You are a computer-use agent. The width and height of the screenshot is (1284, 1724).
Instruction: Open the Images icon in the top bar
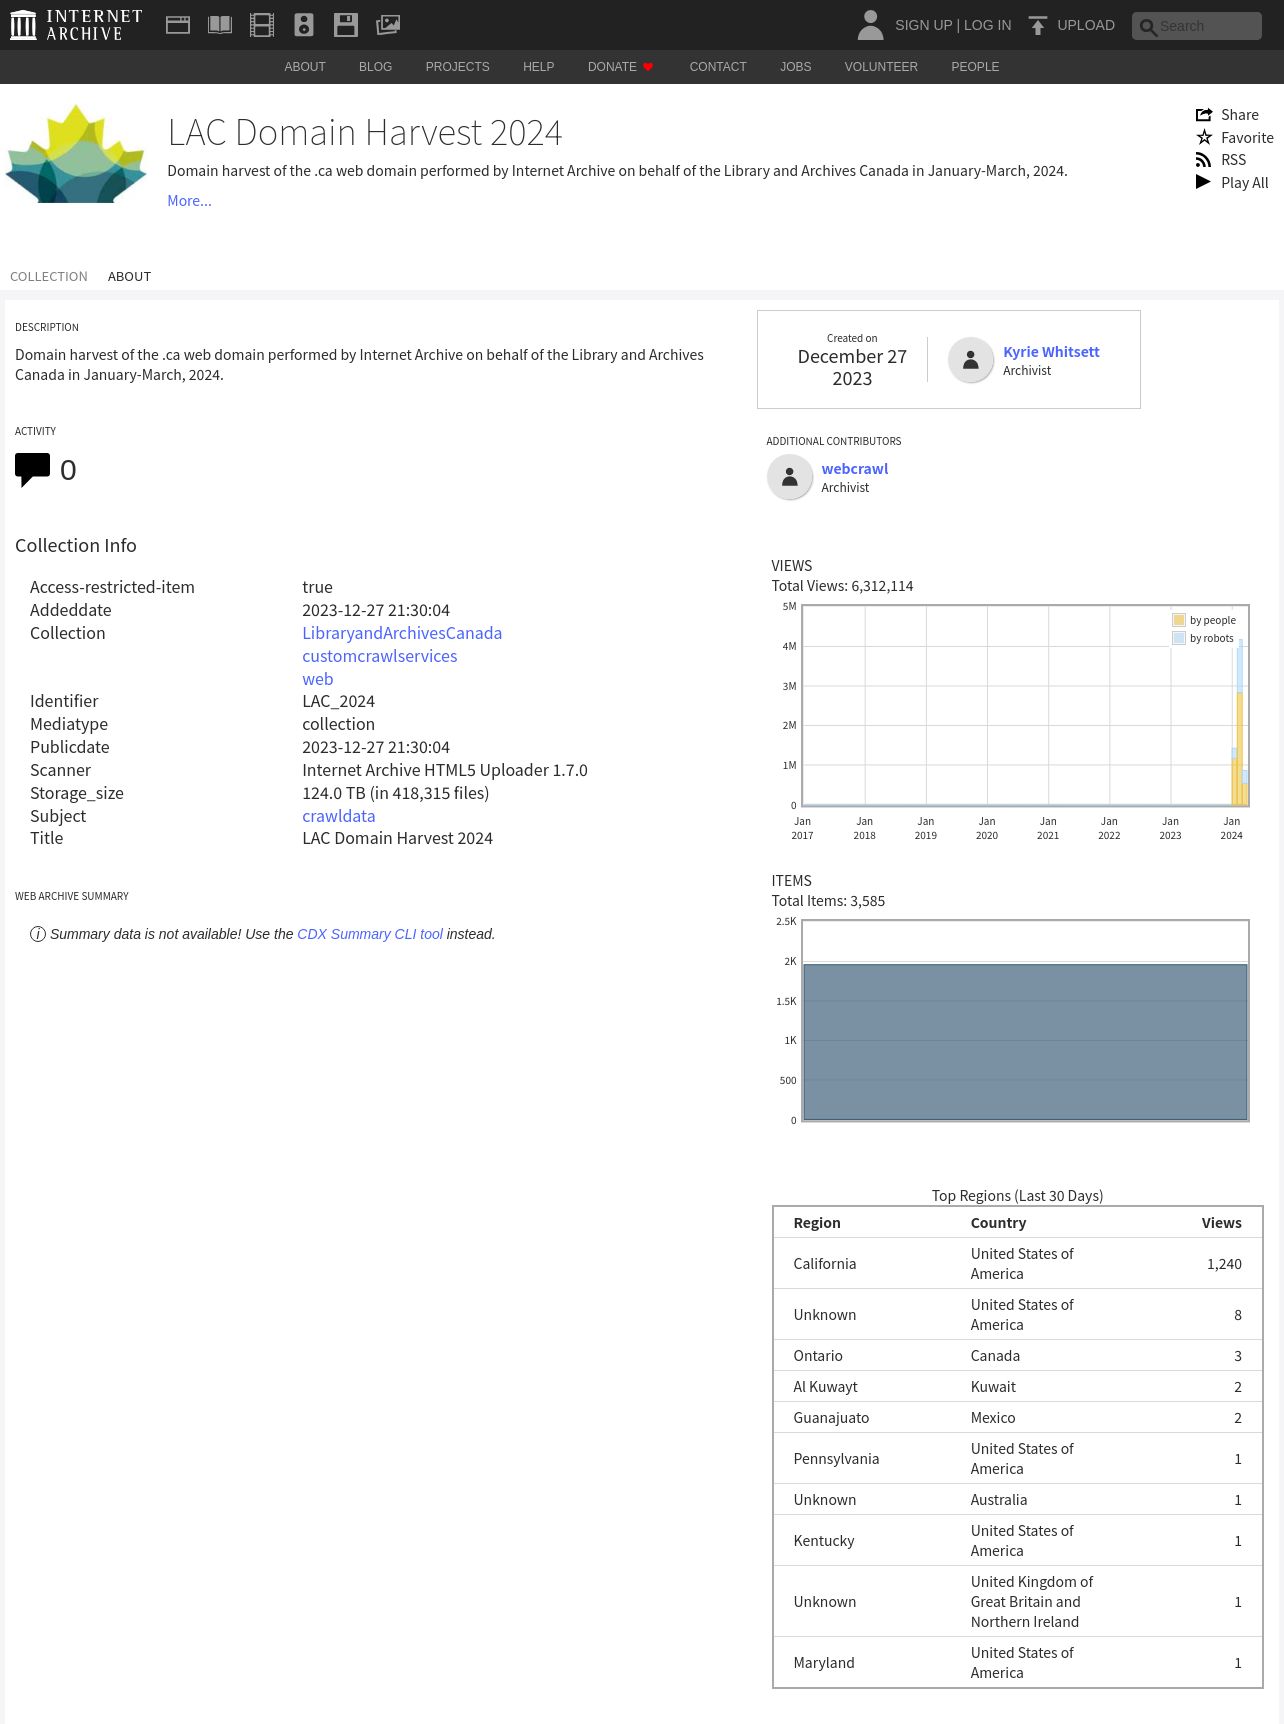(388, 25)
